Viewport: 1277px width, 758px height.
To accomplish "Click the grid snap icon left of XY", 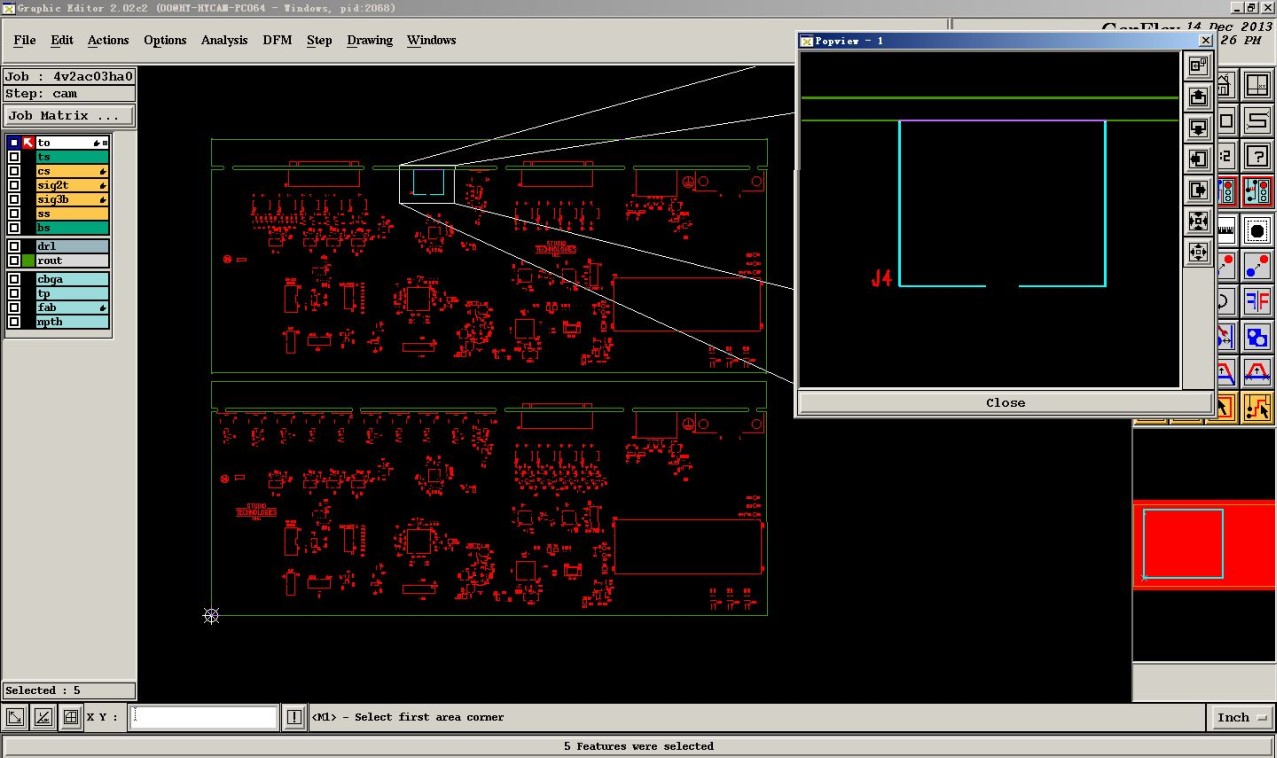I will [70, 717].
